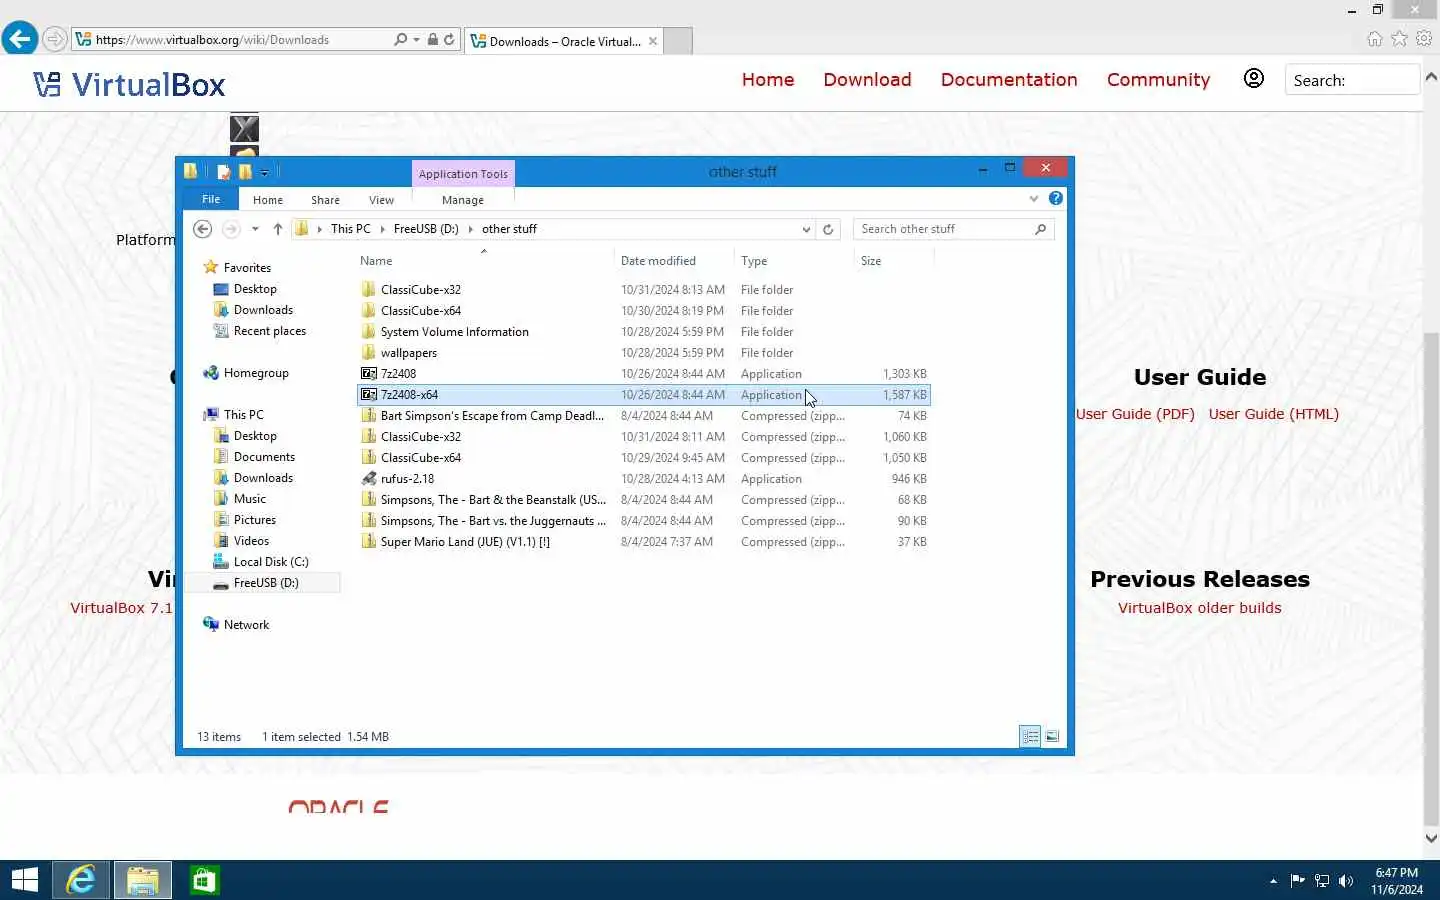The width and height of the screenshot is (1440, 900).
Task: Select System Volume Information folder
Action: coord(644,332)
